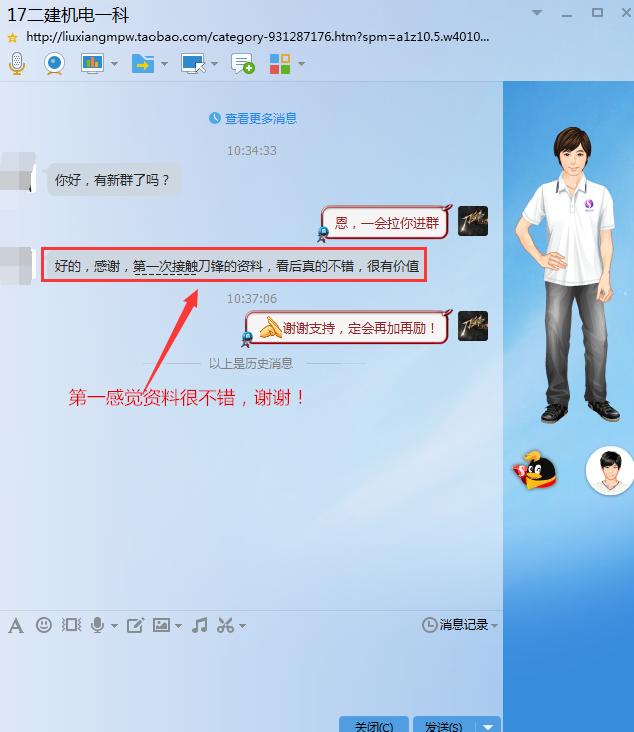Image resolution: width=634 pixels, height=732 pixels.
Task: Click the message 好的，感谢，第一次接触刀锋的资料
Action: click(x=236, y=266)
